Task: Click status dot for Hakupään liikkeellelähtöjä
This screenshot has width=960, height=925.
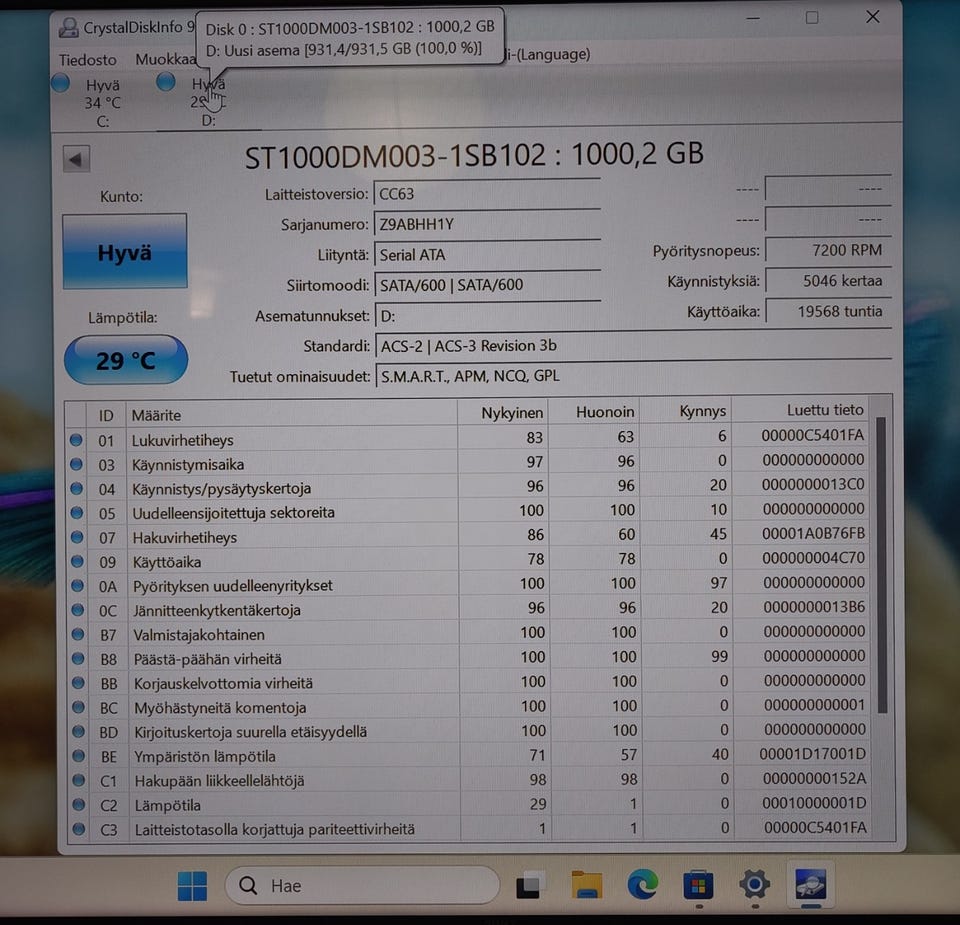Action: coord(78,780)
